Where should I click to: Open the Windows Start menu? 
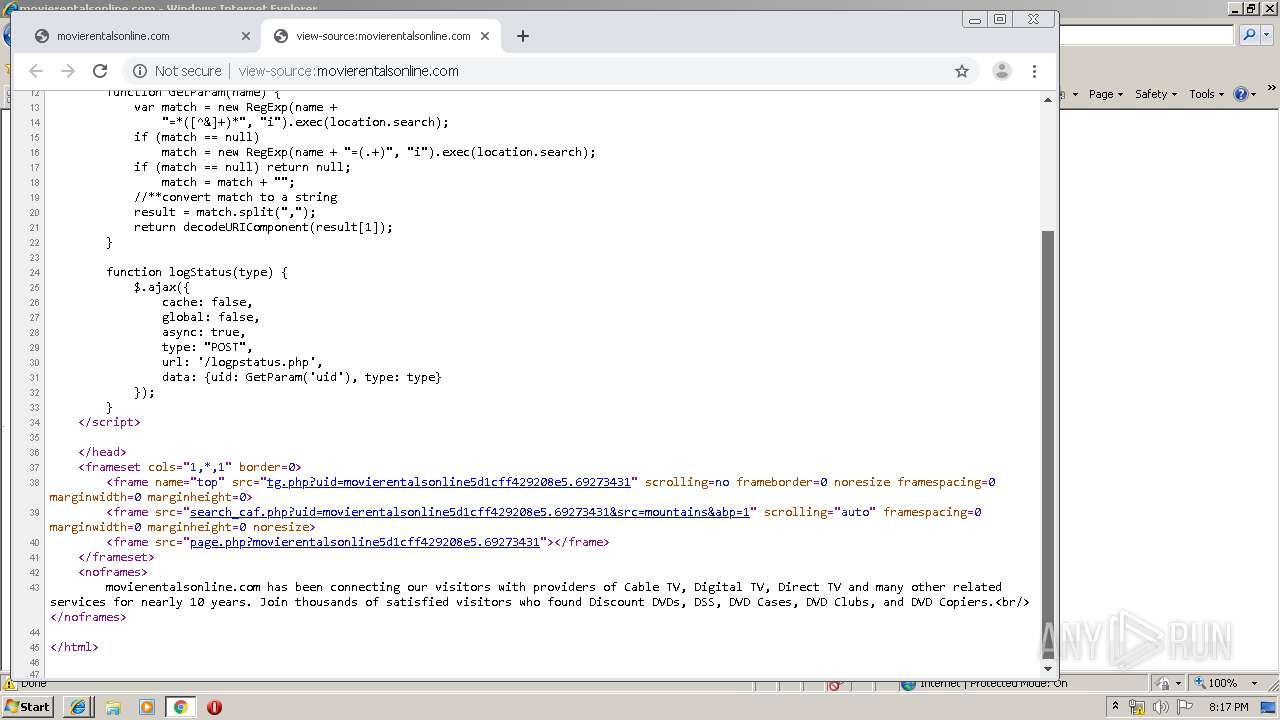[x=28, y=707]
